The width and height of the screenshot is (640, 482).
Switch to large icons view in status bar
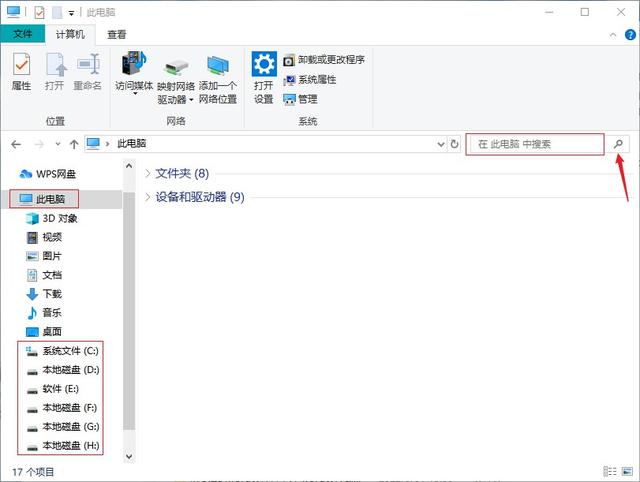pos(627,471)
